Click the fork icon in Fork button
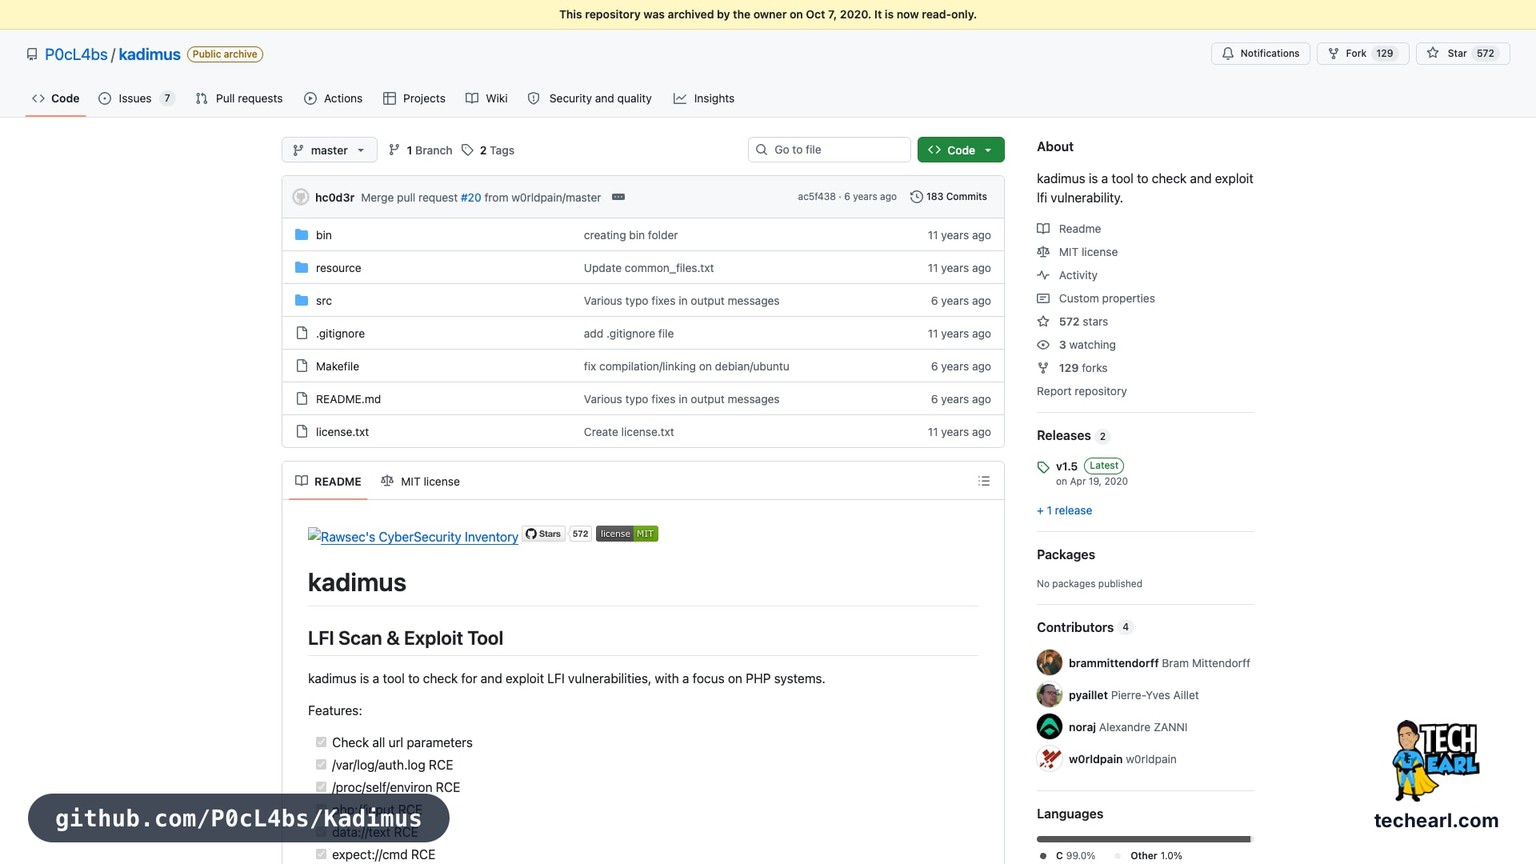 (1333, 54)
